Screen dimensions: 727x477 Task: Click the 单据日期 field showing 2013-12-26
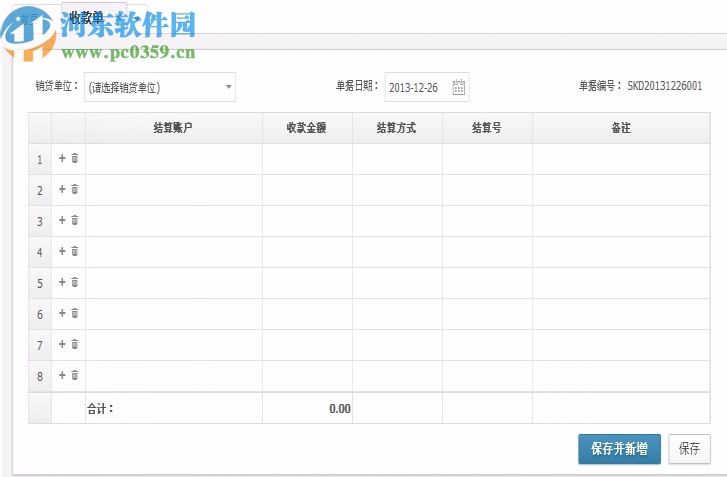[x=427, y=87]
